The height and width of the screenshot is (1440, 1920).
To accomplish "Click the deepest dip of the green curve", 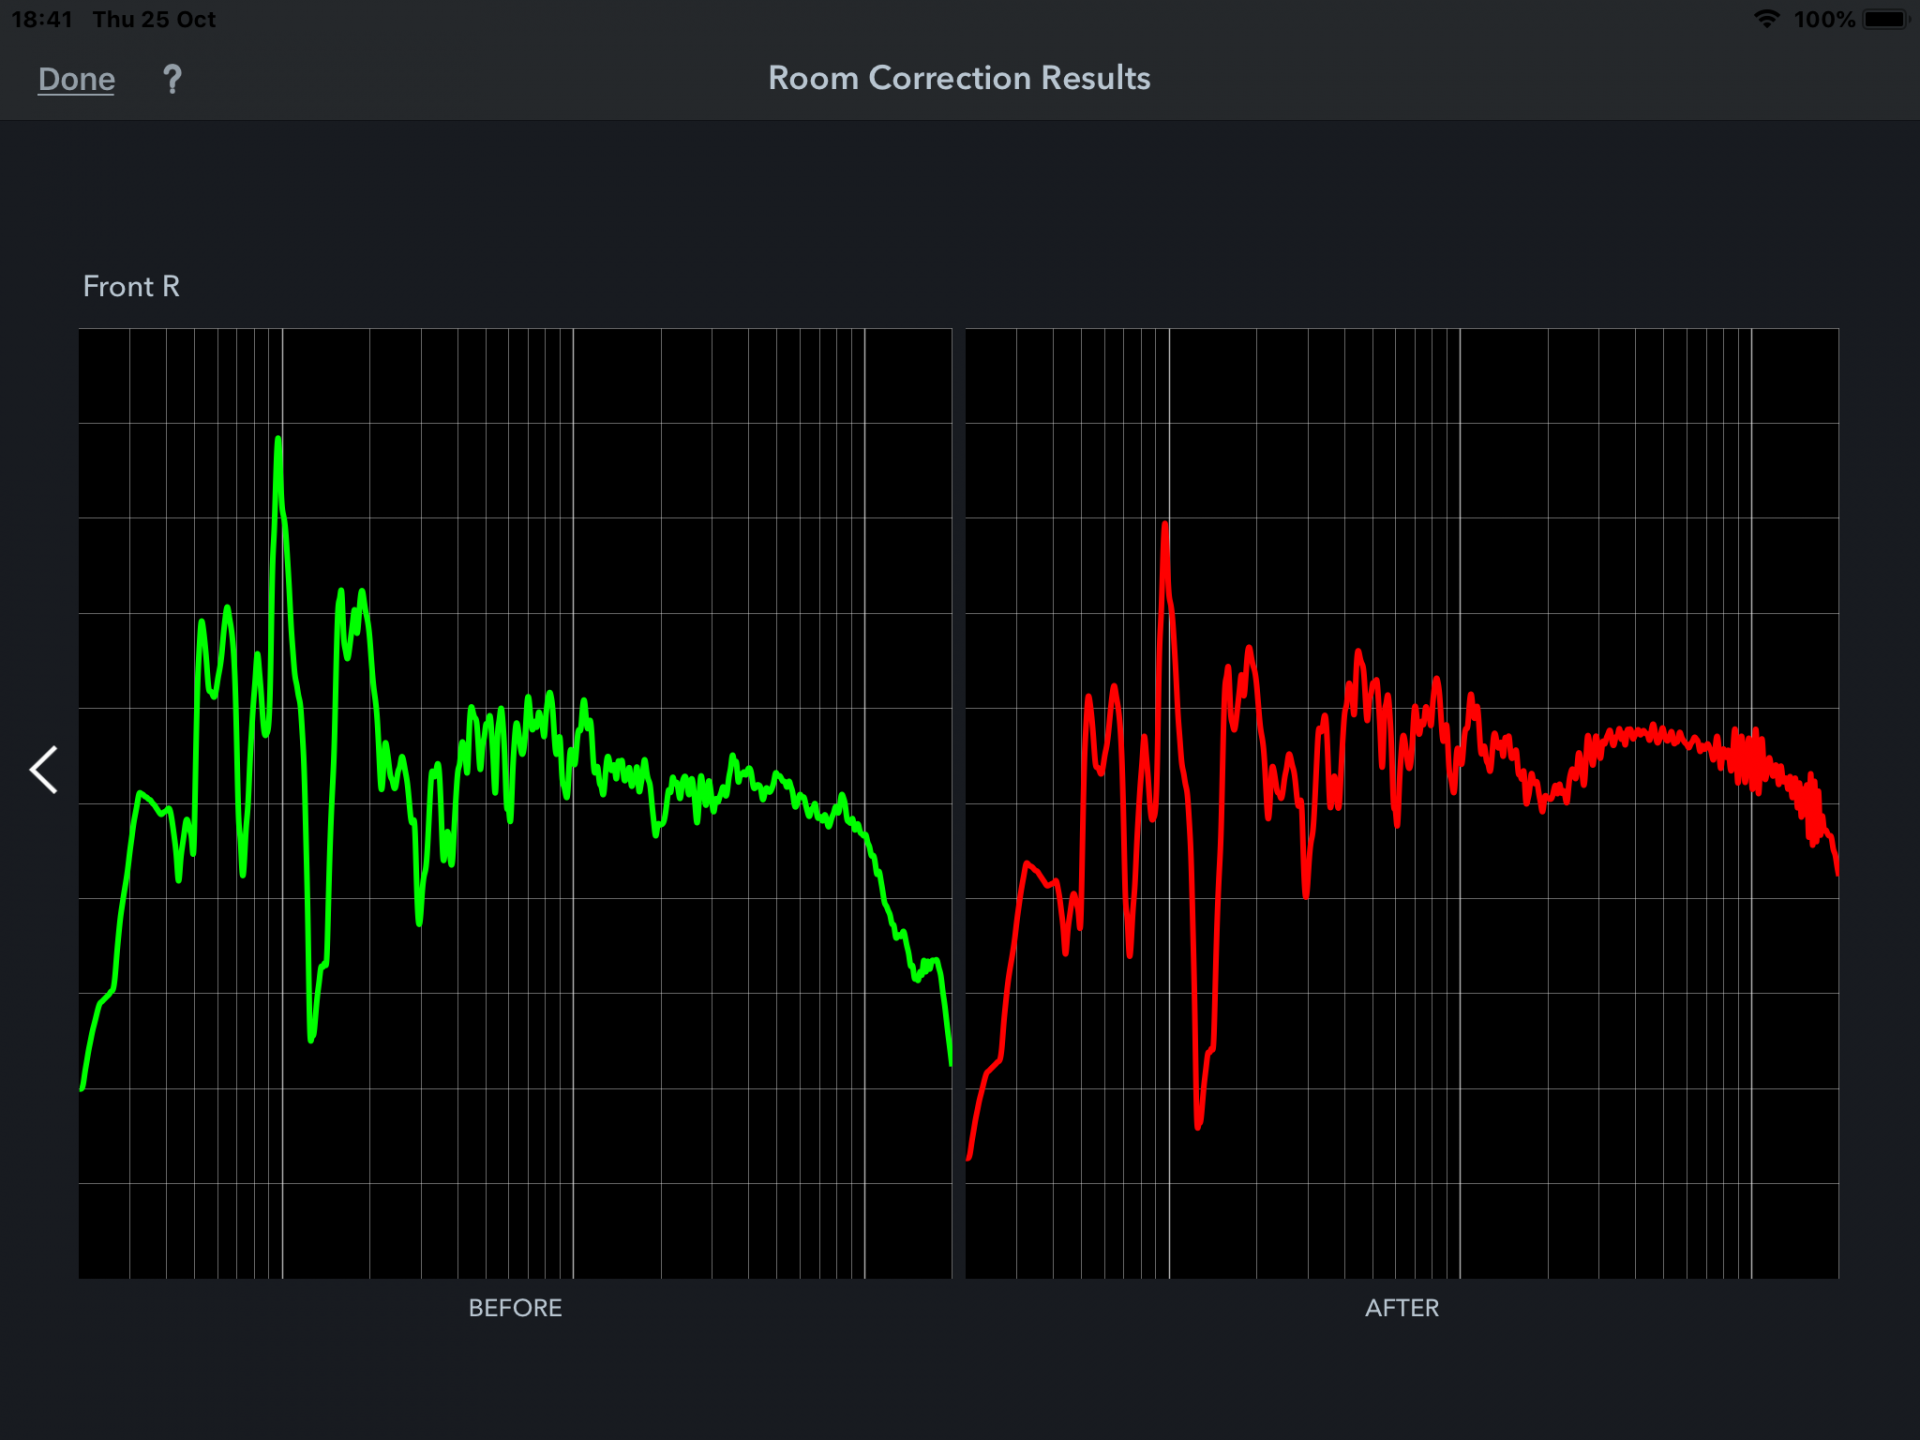I will (311, 1038).
